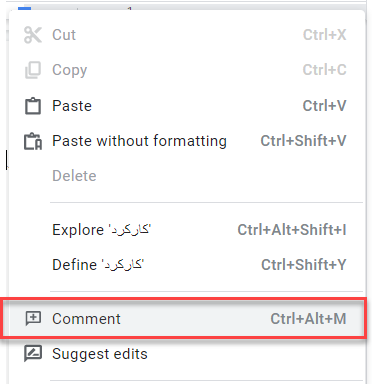This screenshot has width=372, height=384.
Task: Click the Copy duplicate-pages icon
Action: tap(33, 70)
